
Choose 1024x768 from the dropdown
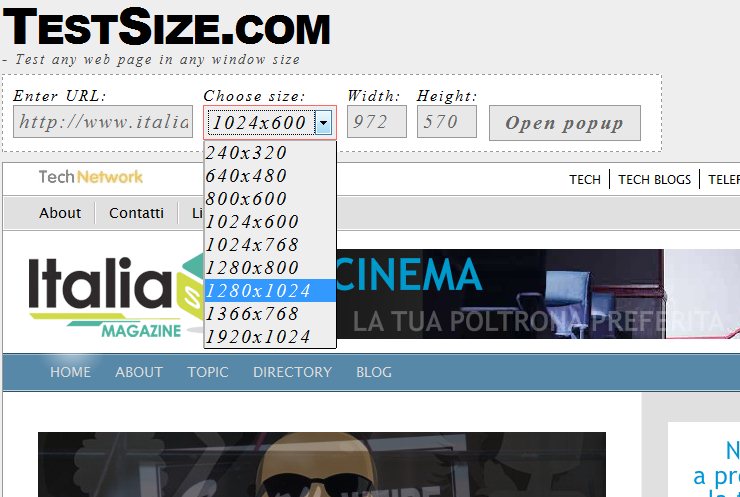270,244
